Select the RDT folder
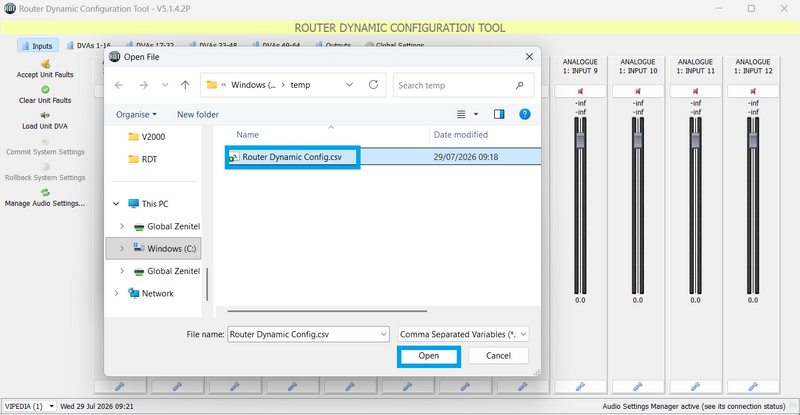The height and width of the screenshot is (415, 800). pyautogui.click(x=143, y=159)
